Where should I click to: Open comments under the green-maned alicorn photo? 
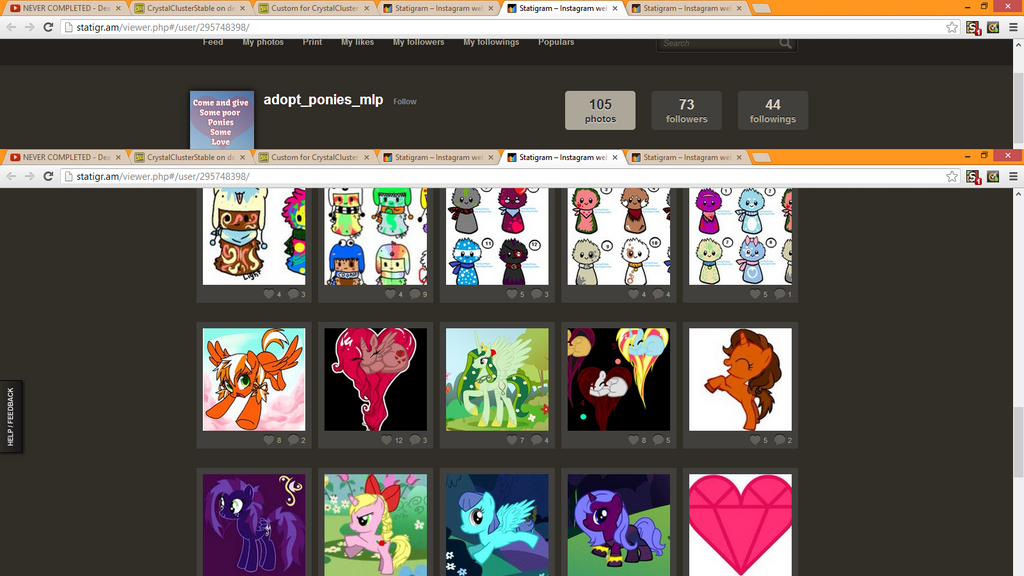tap(537, 440)
